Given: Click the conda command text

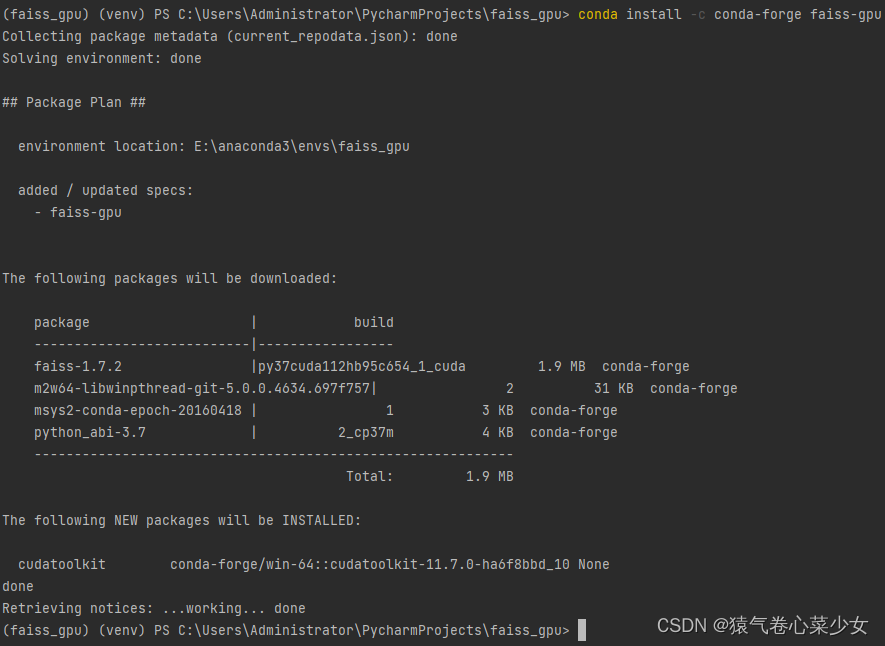Looking at the screenshot, I should click(x=599, y=14).
